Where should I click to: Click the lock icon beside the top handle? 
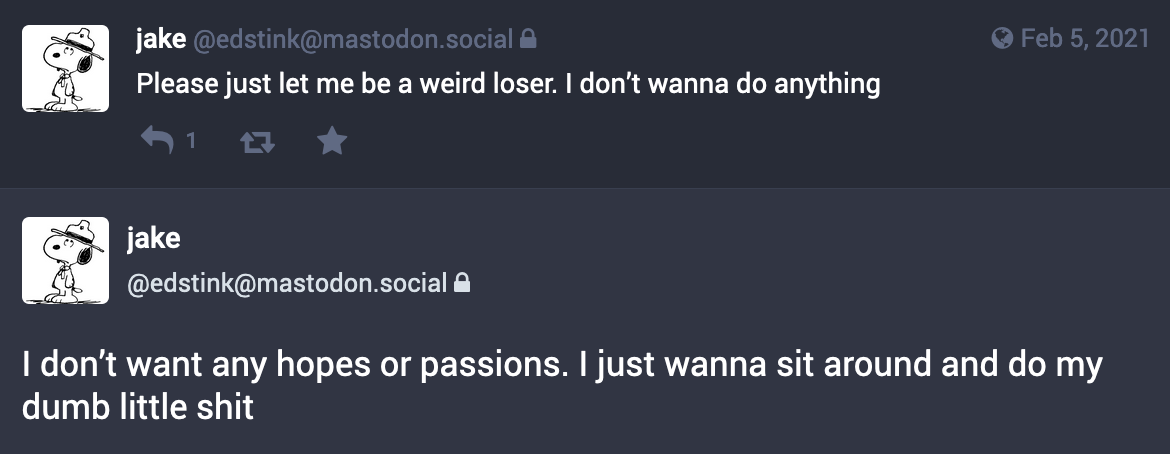(x=528, y=38)
